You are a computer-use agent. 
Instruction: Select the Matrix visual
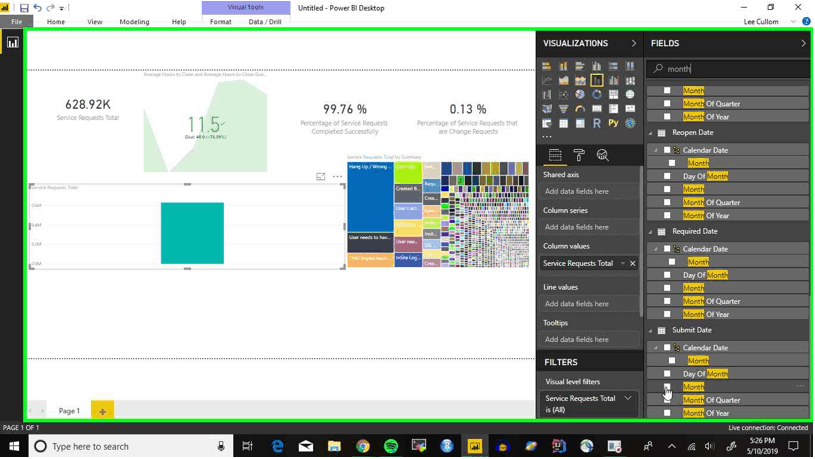580,123
